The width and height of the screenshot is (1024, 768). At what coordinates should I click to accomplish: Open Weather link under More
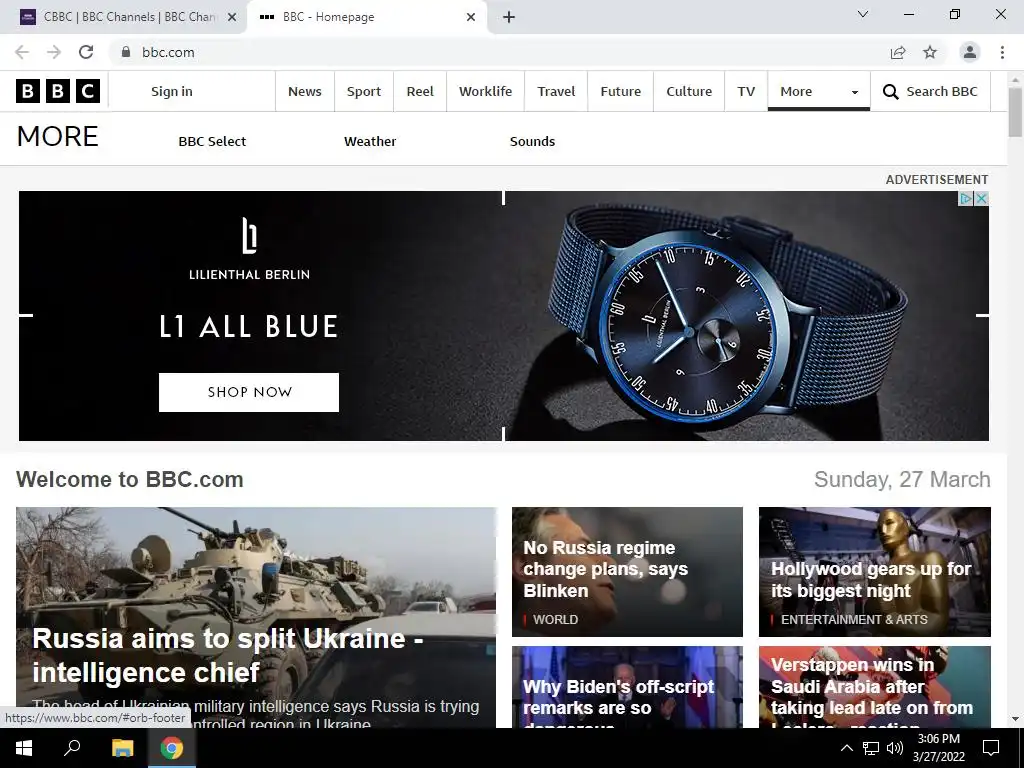tap(370, 141)
